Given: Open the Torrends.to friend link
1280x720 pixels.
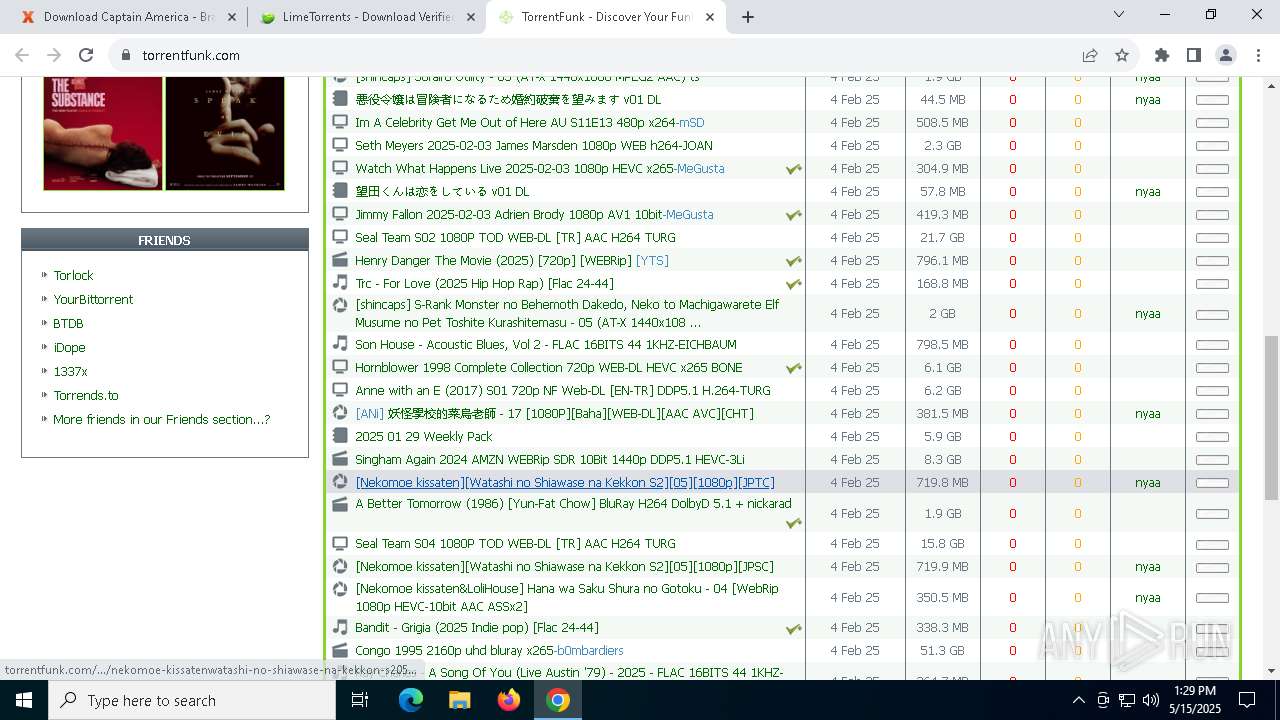Looking at the screenshot, I should point(86,395).
